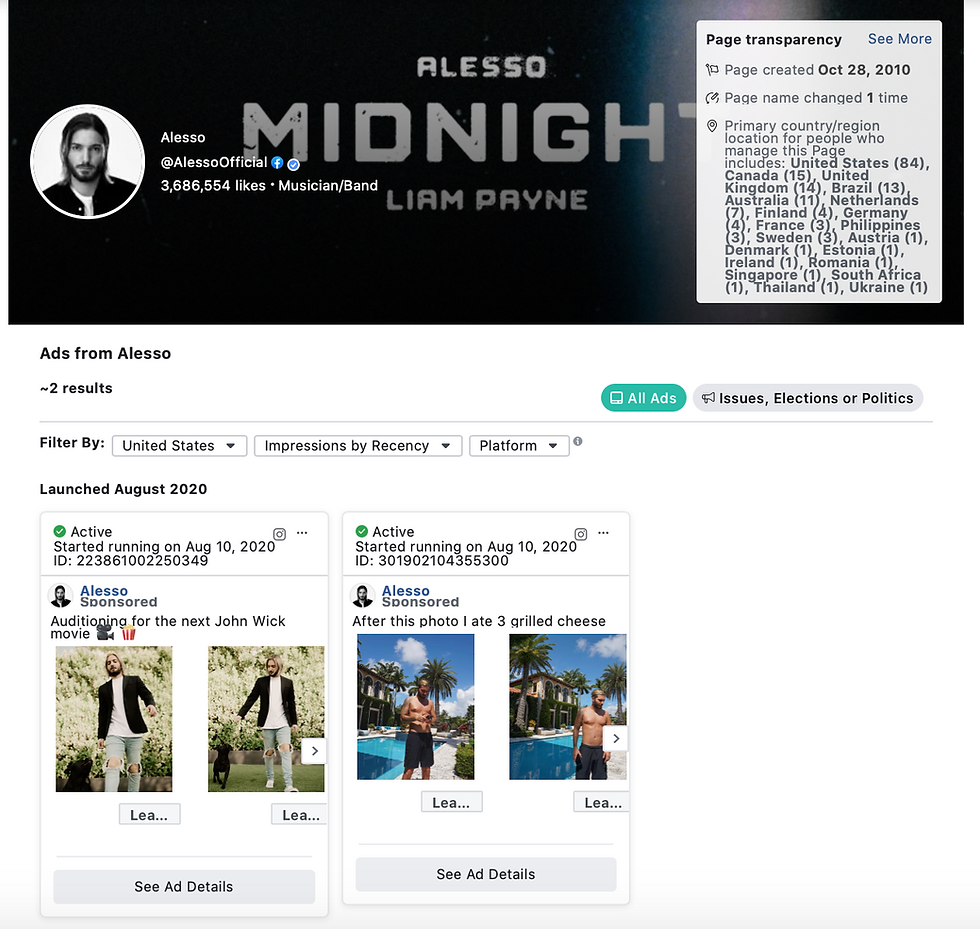The height and width of the screenshot is (929, 980).
Task: Click Alesso name link on first ad
Action: [104, 590]
